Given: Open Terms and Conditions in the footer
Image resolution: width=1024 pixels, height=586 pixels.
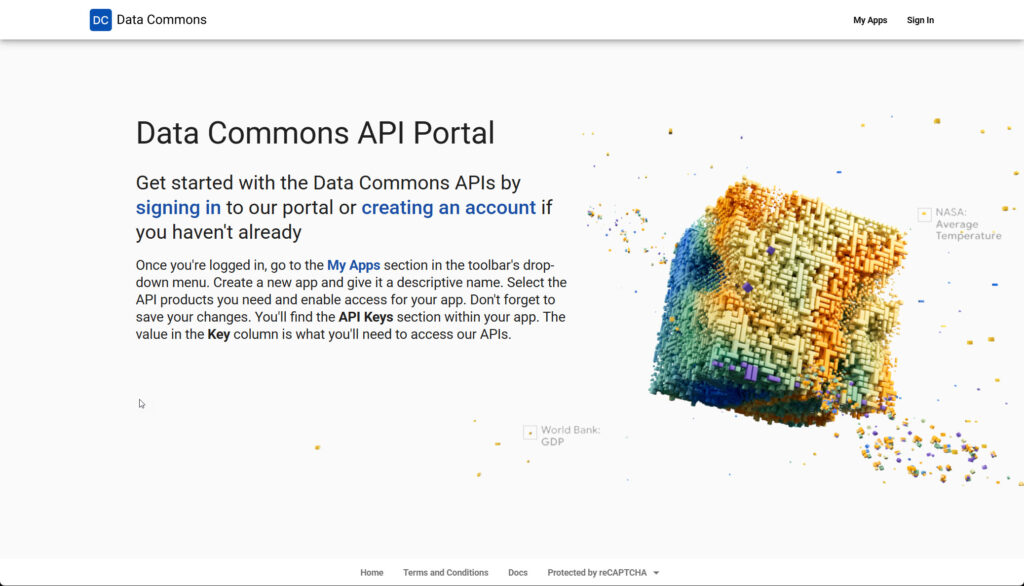Looking at the screenshot, I should pyautogui.click(x=445, y=572).
